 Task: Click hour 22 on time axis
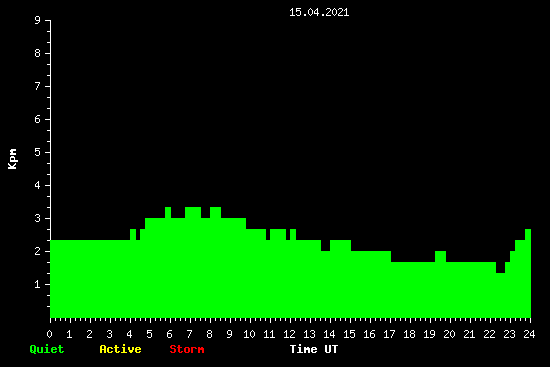(x=489, y=334)
